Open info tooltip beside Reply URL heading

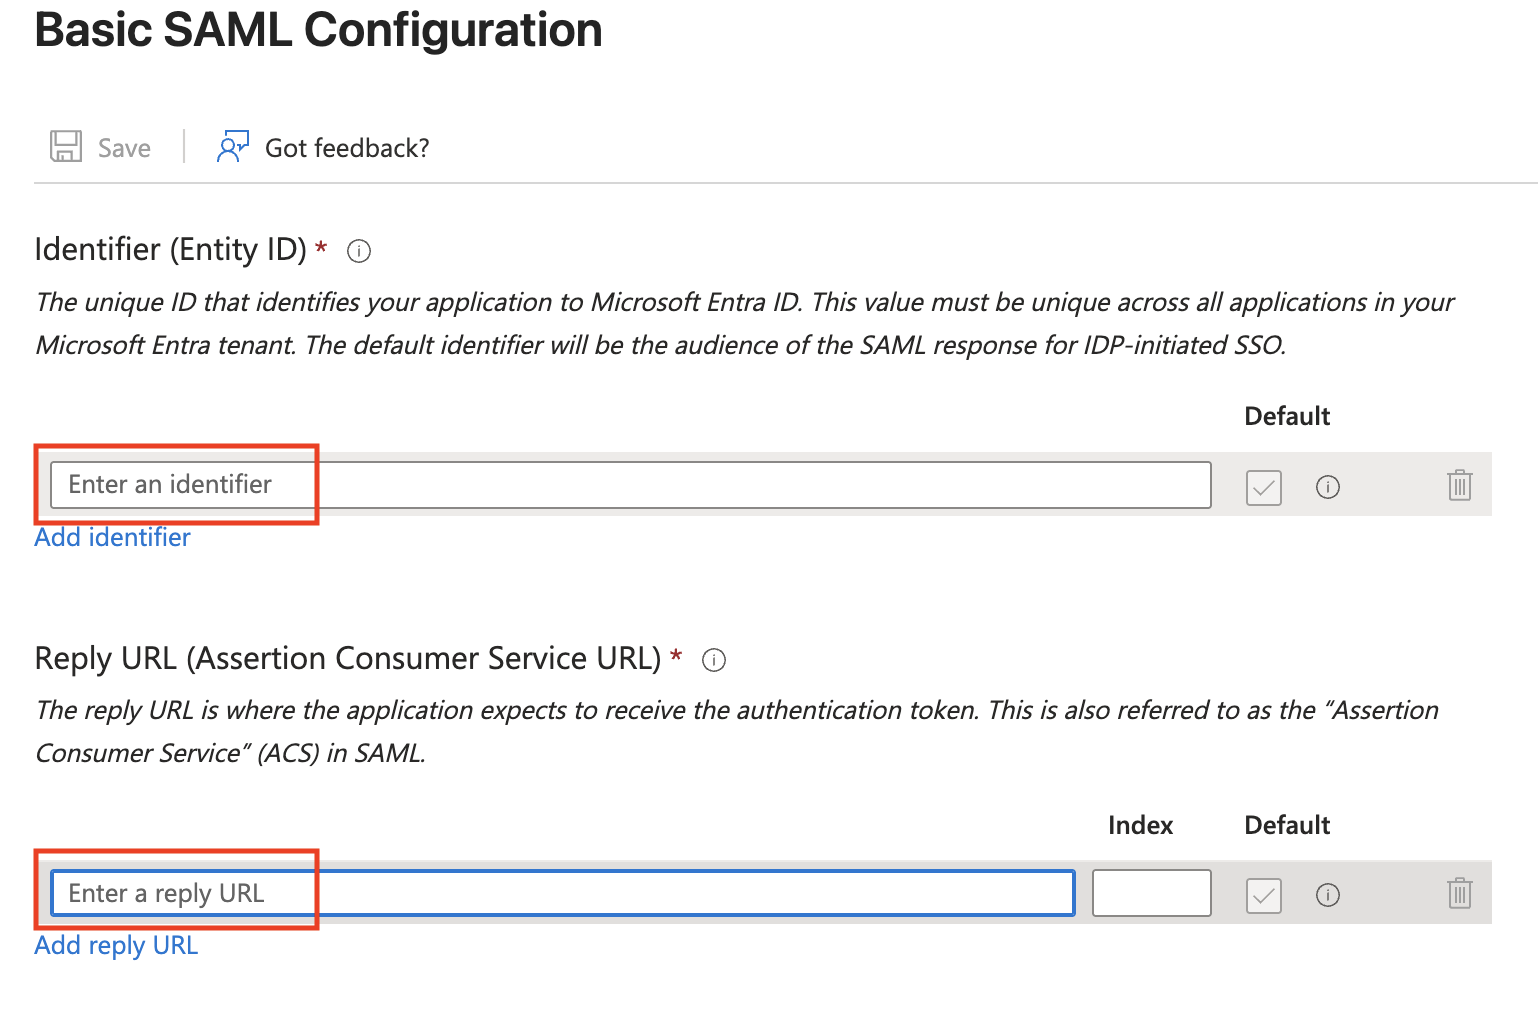pyautogui.click(x=714, y=660)
